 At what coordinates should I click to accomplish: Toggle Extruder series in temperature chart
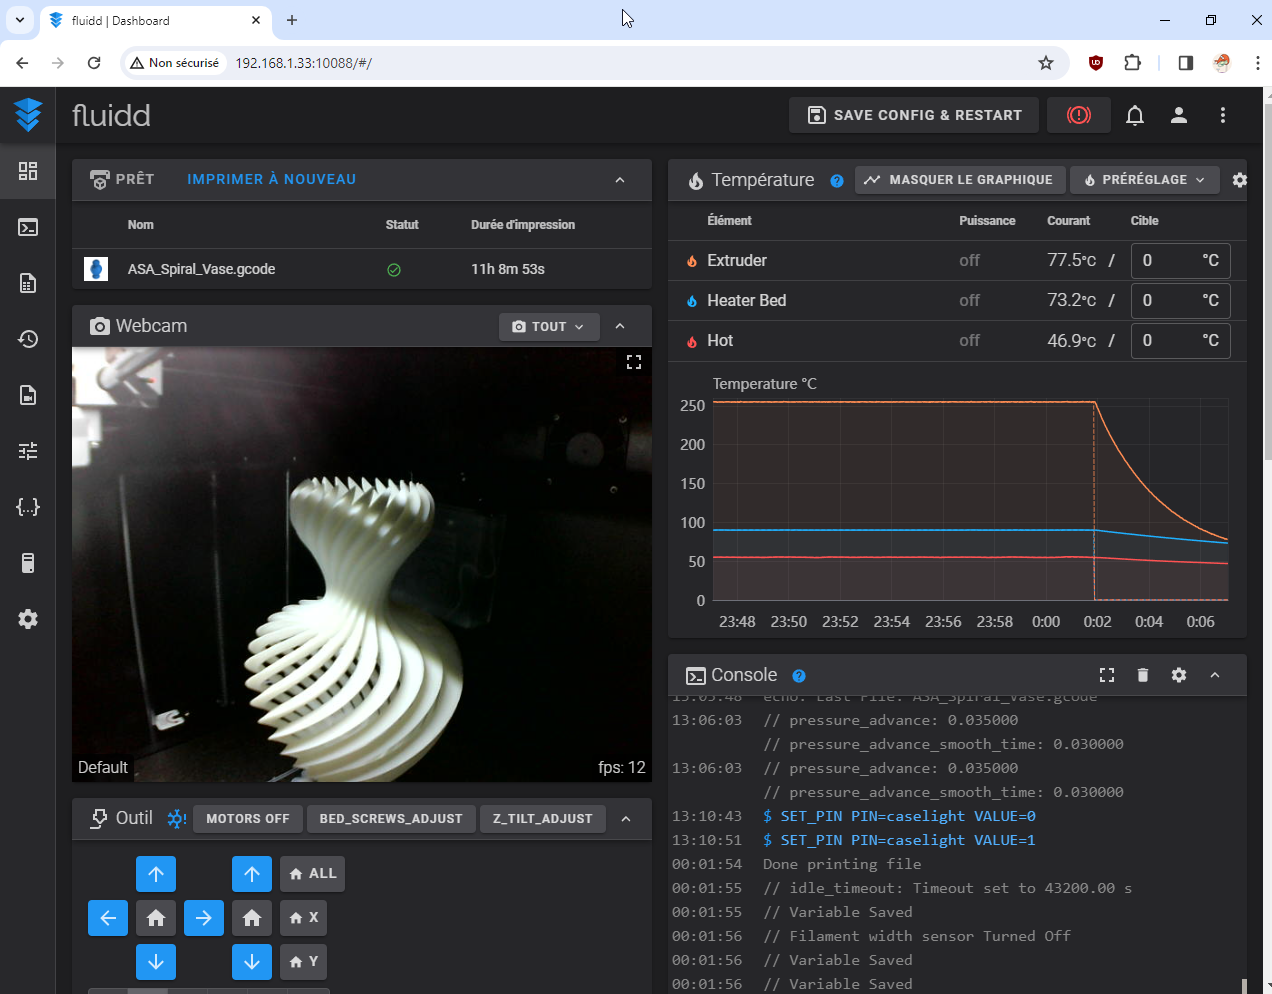736,260
